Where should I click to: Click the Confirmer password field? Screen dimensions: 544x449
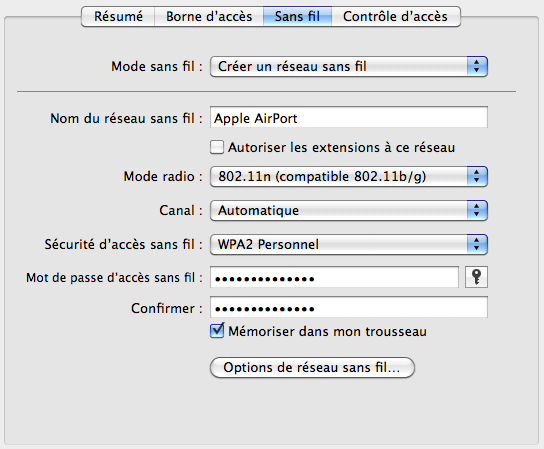[x=349, y=307]
